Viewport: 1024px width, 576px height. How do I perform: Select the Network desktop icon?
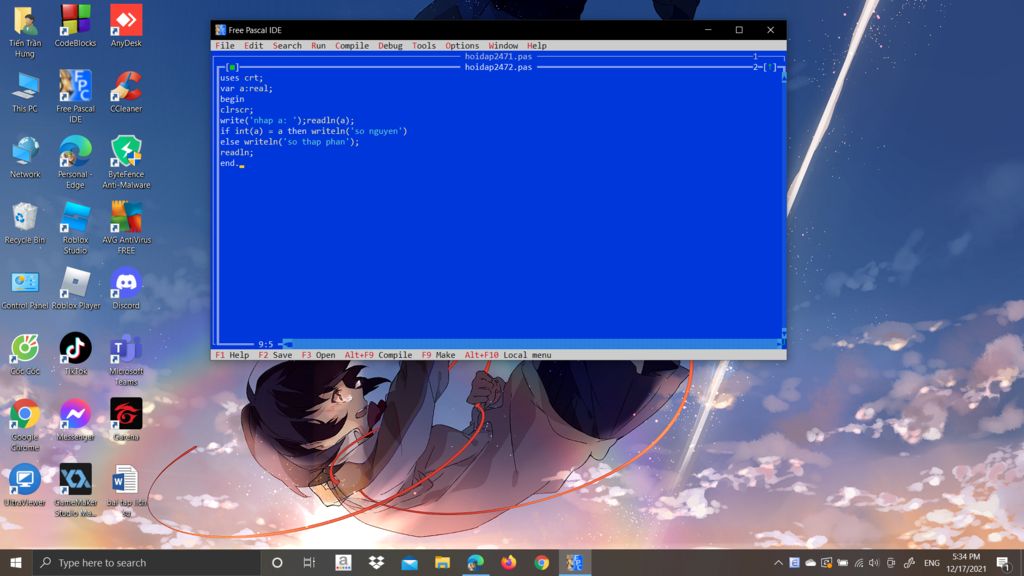tap(25, 157)
